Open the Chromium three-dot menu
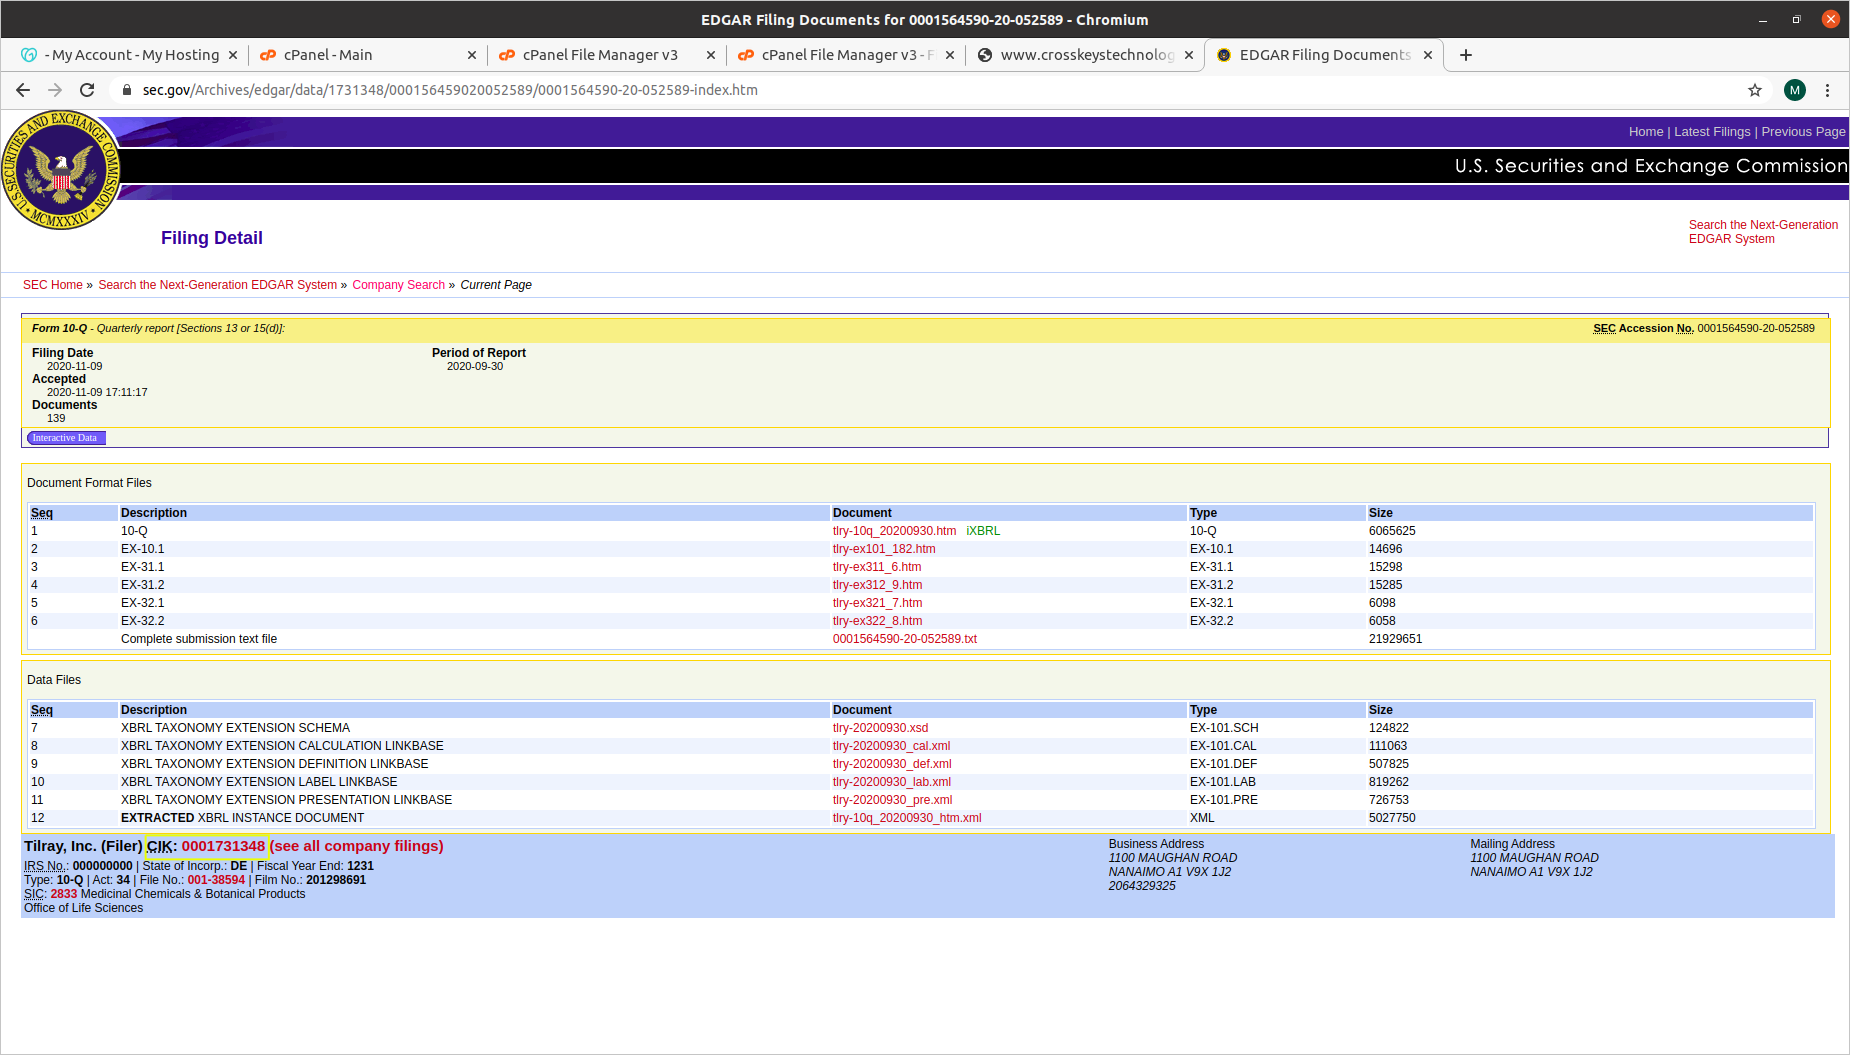The width and height of the screenshot is (1850, 1055). pos(1827,90)
